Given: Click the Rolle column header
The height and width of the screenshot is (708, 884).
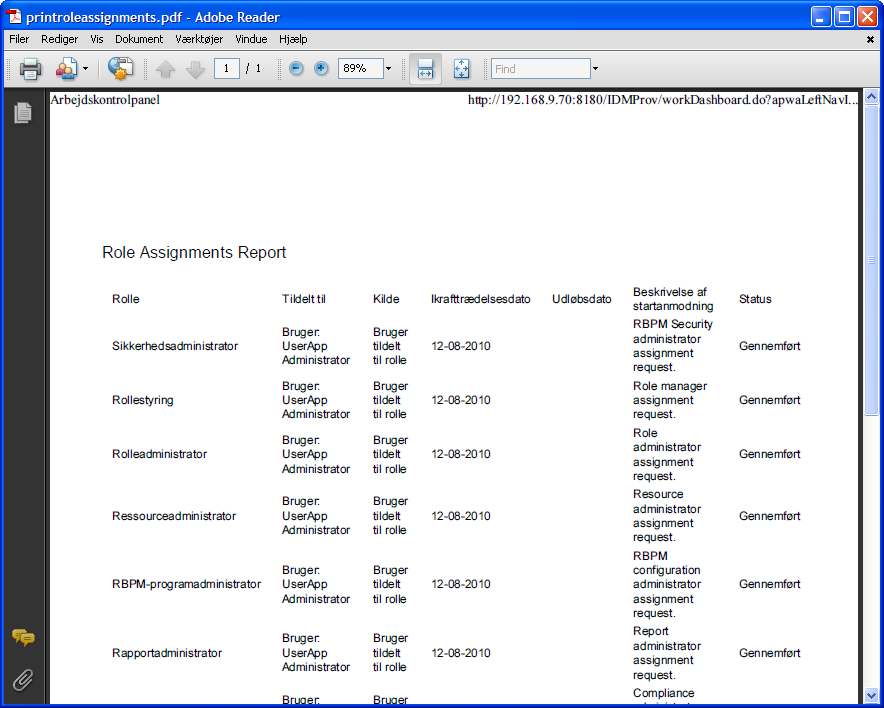Looking at the screenshot, I should (x=126, y=299).
